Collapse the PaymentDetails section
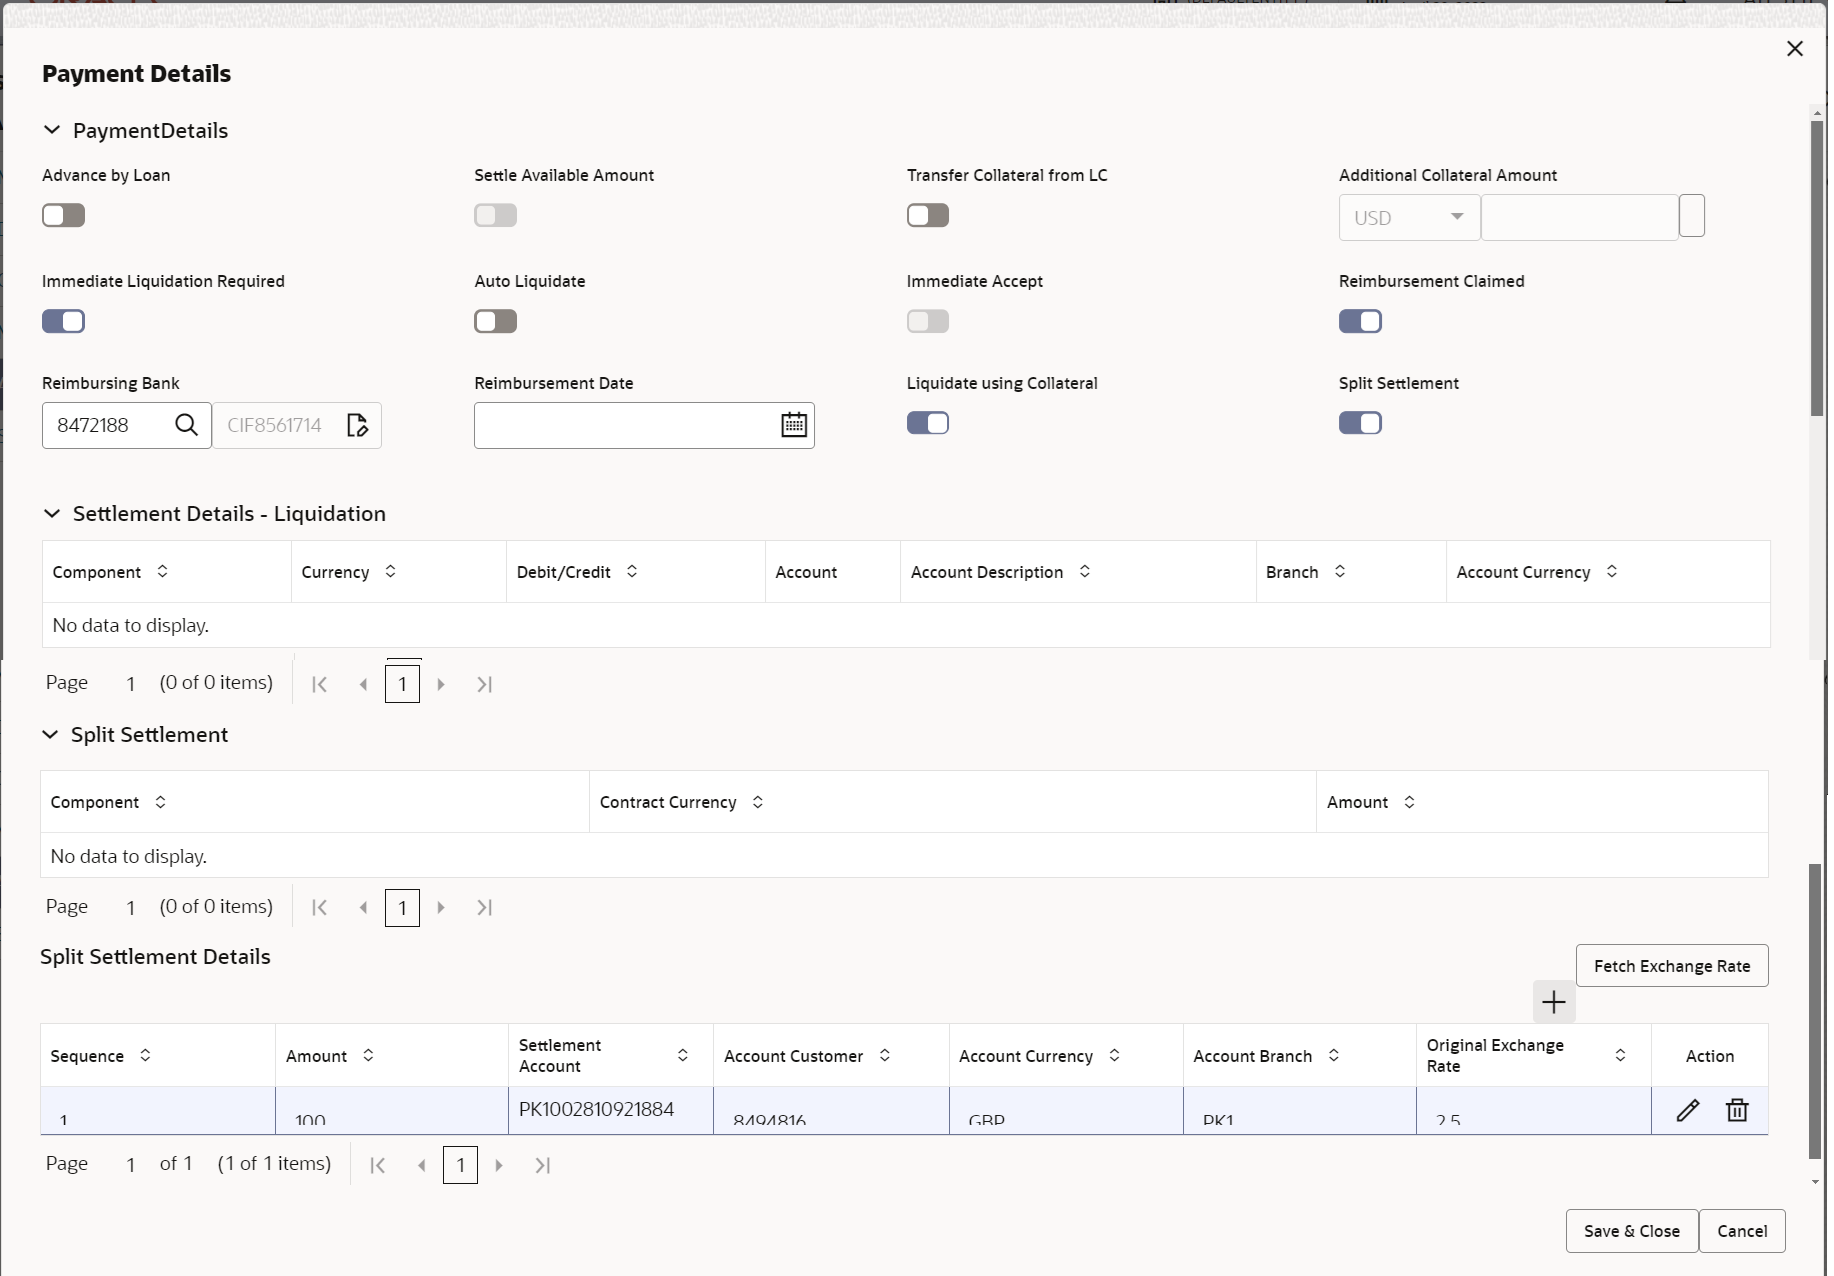Viewport: 1834px width, 1276px height. [52, 130]
